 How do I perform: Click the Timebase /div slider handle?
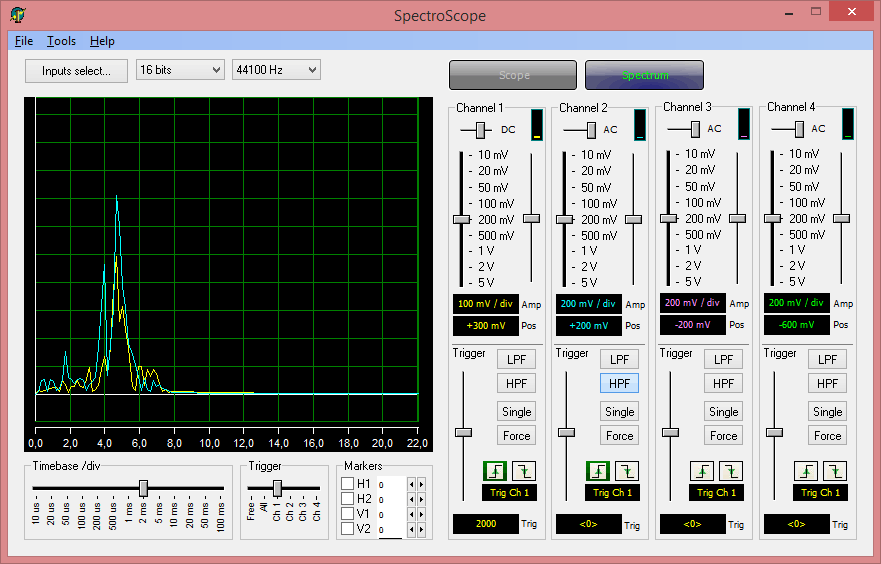pos(143,488)
